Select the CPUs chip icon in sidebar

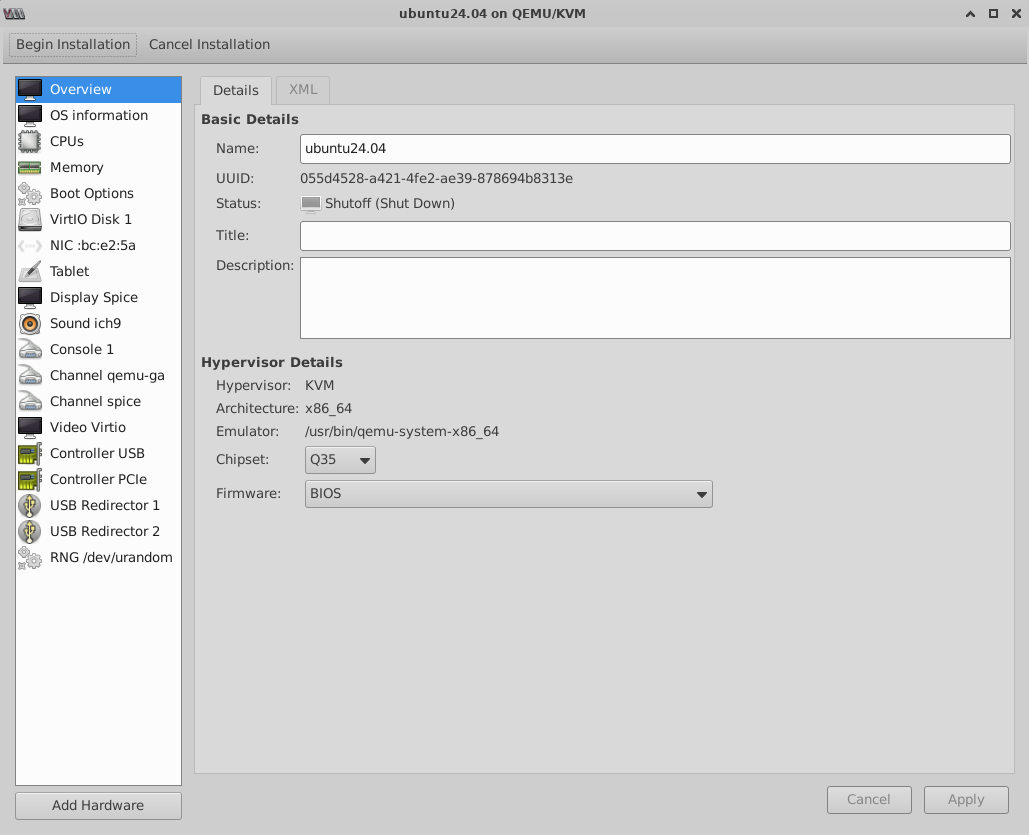pos(30,141)
